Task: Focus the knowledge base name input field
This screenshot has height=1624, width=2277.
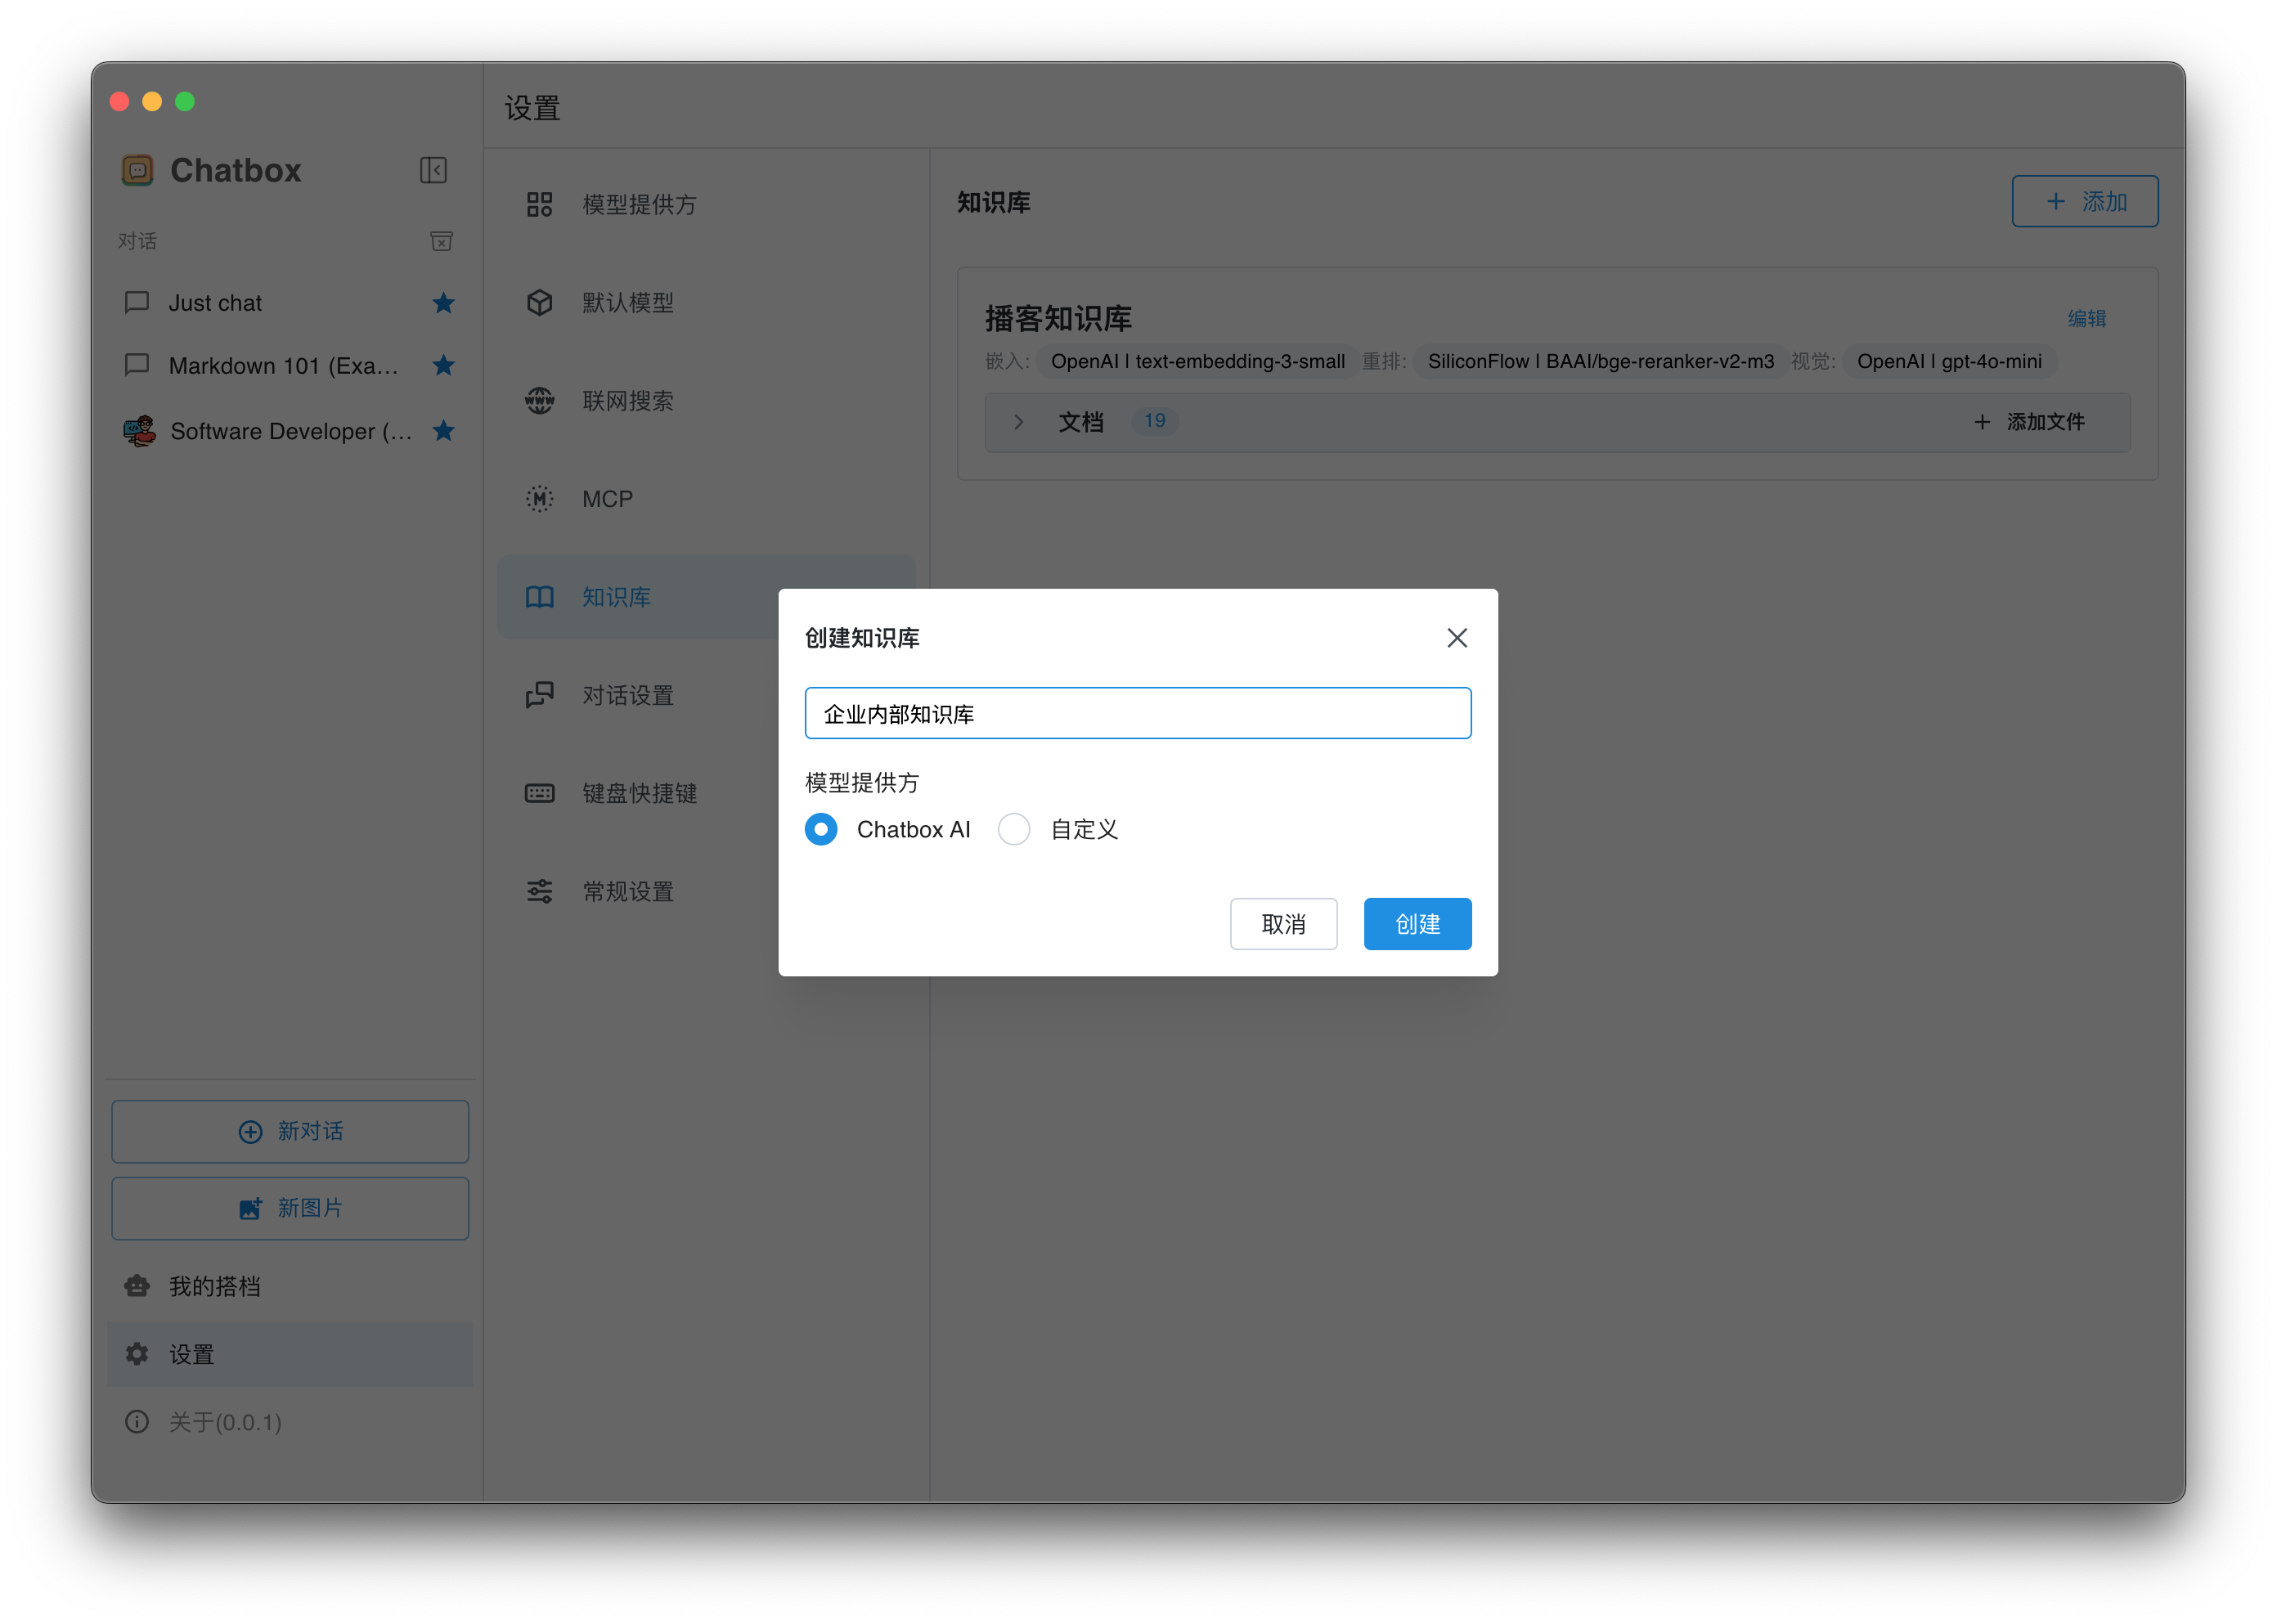Action: (1138, 713)
